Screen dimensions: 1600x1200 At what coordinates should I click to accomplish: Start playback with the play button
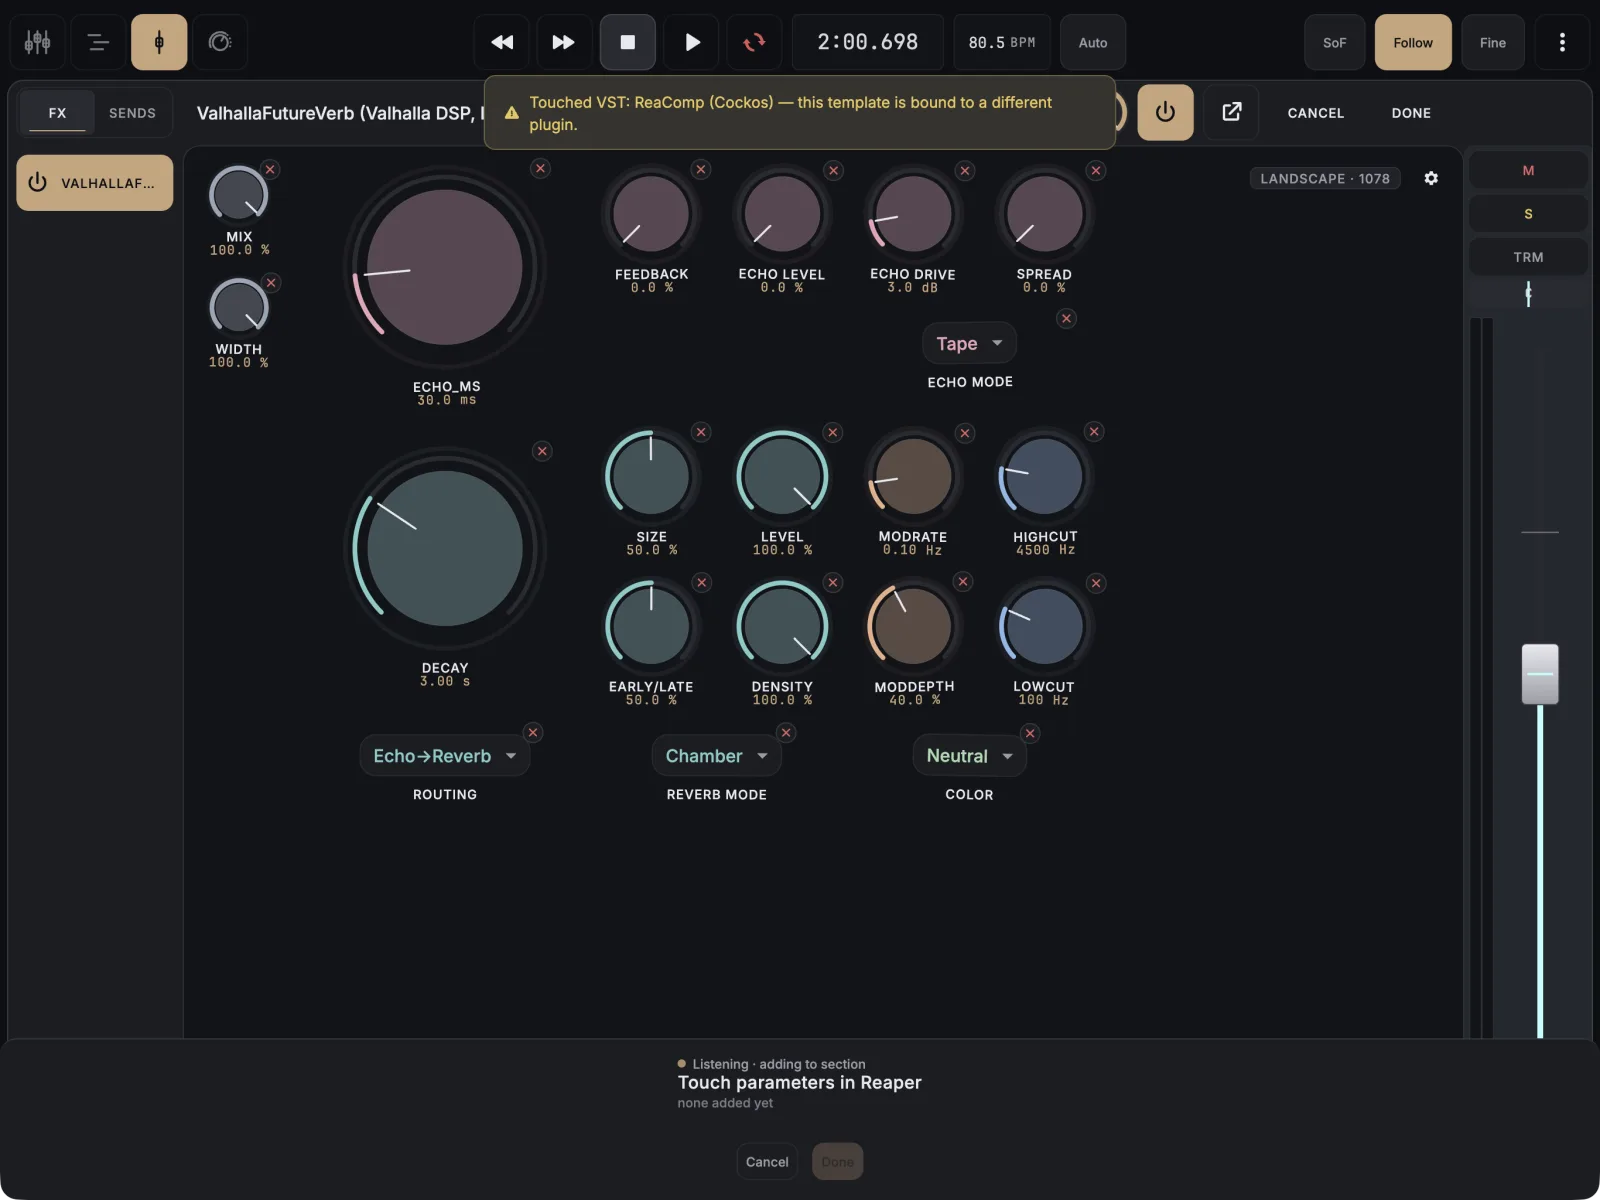691,42
